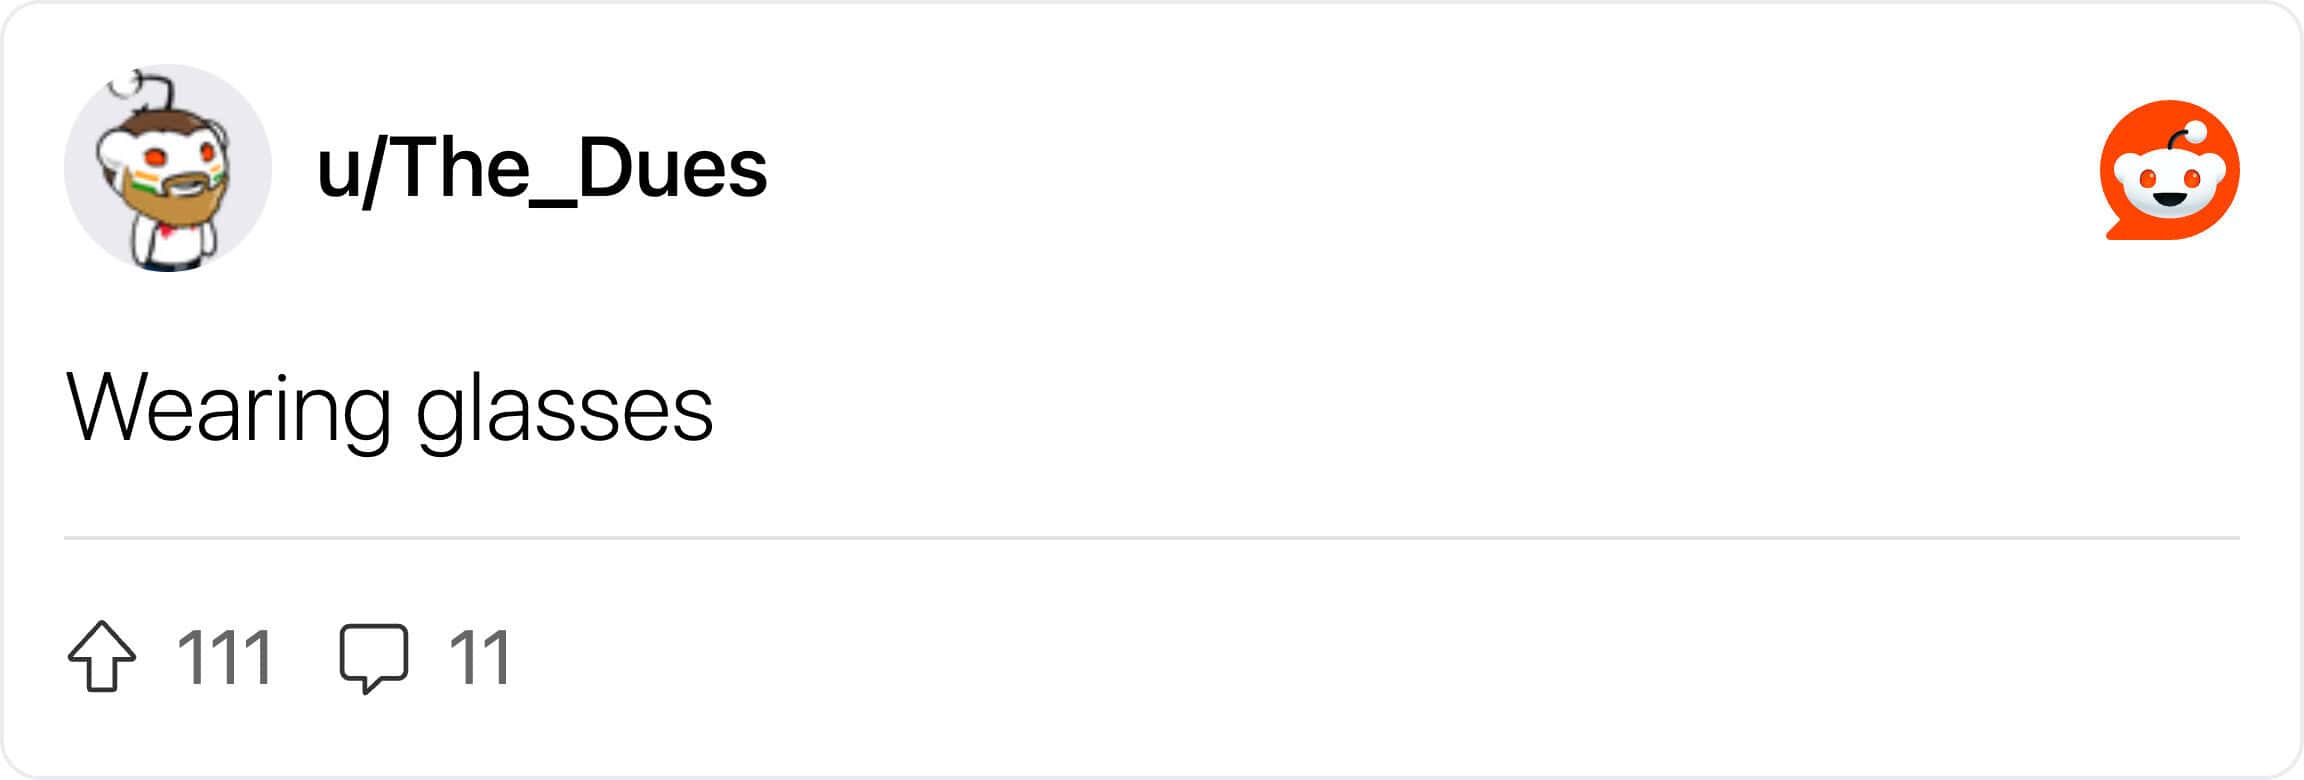2304x780 pixels.
Task: Click the comment bubble icon
Action: pyautogui.click(x=374, y=657)
